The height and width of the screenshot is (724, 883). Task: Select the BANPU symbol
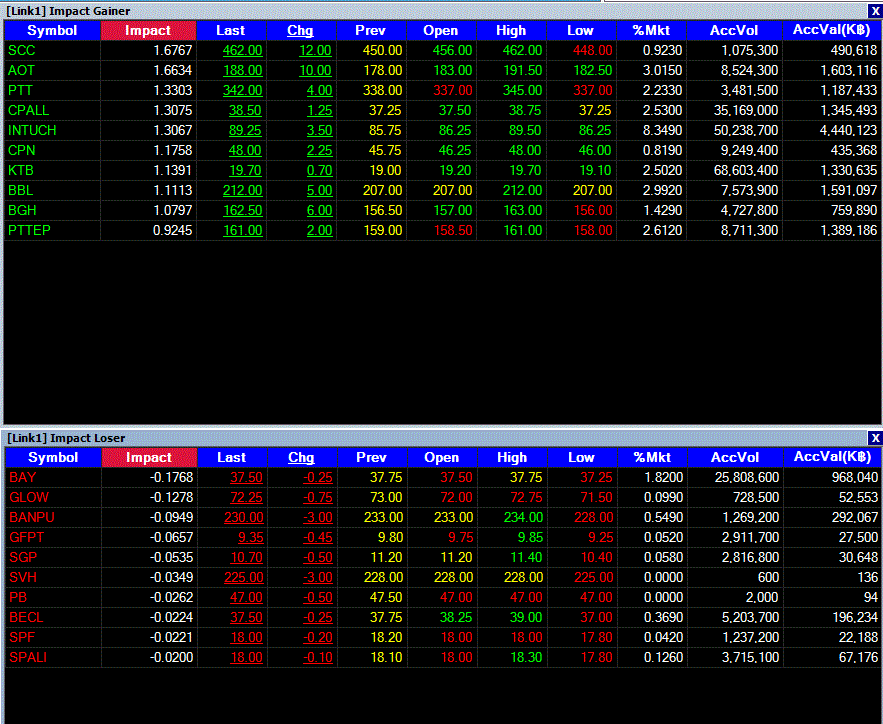pyautogui.click(x=32, y=517)
